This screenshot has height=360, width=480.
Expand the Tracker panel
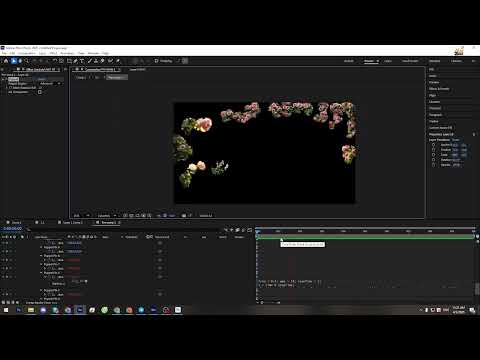pos(434,121)
